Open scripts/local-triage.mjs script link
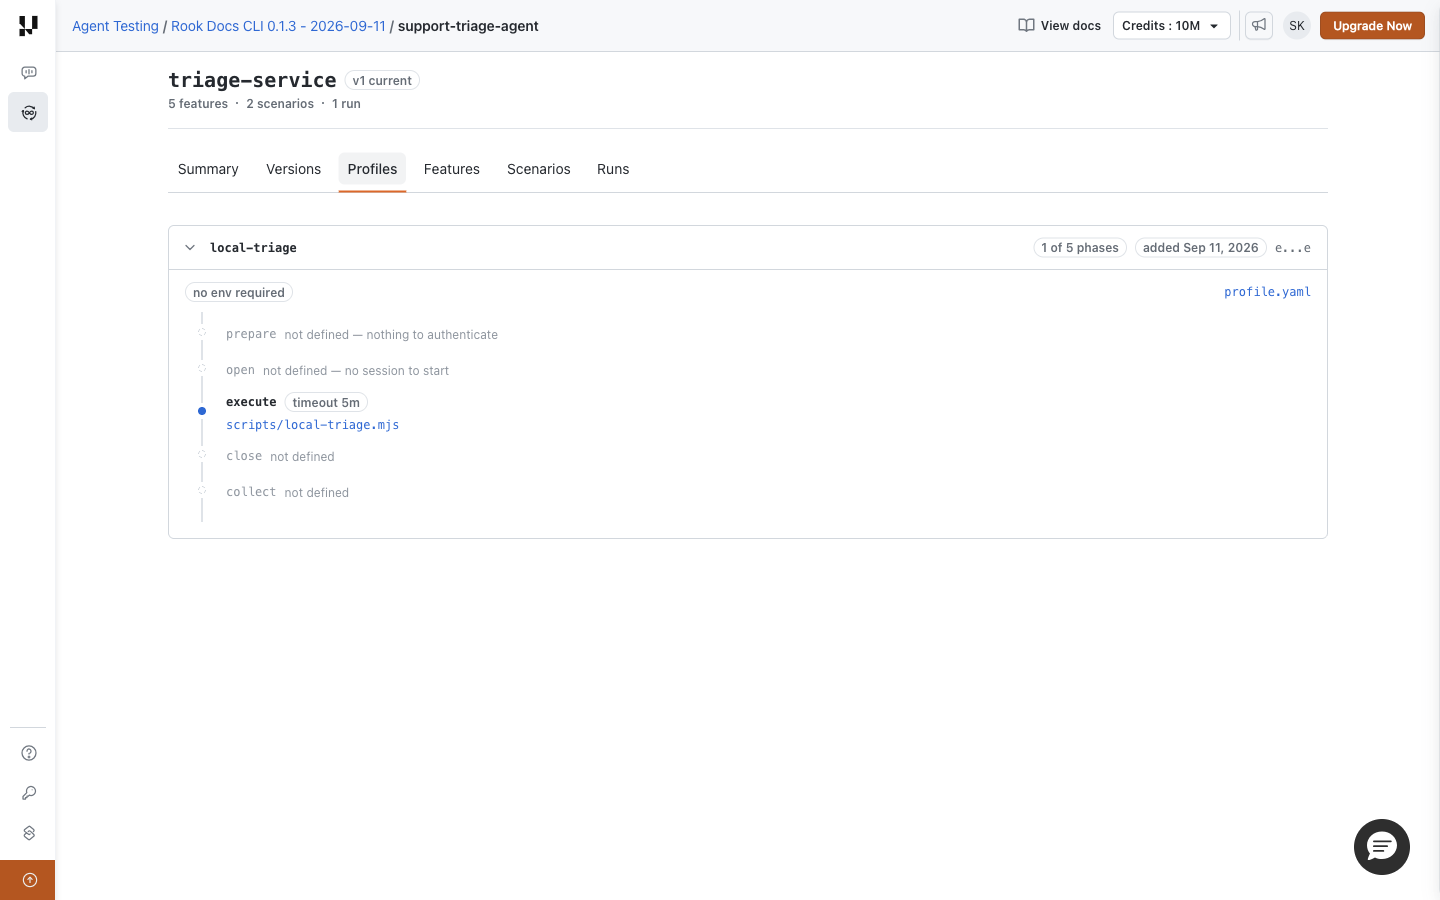 tap(312, 425)
